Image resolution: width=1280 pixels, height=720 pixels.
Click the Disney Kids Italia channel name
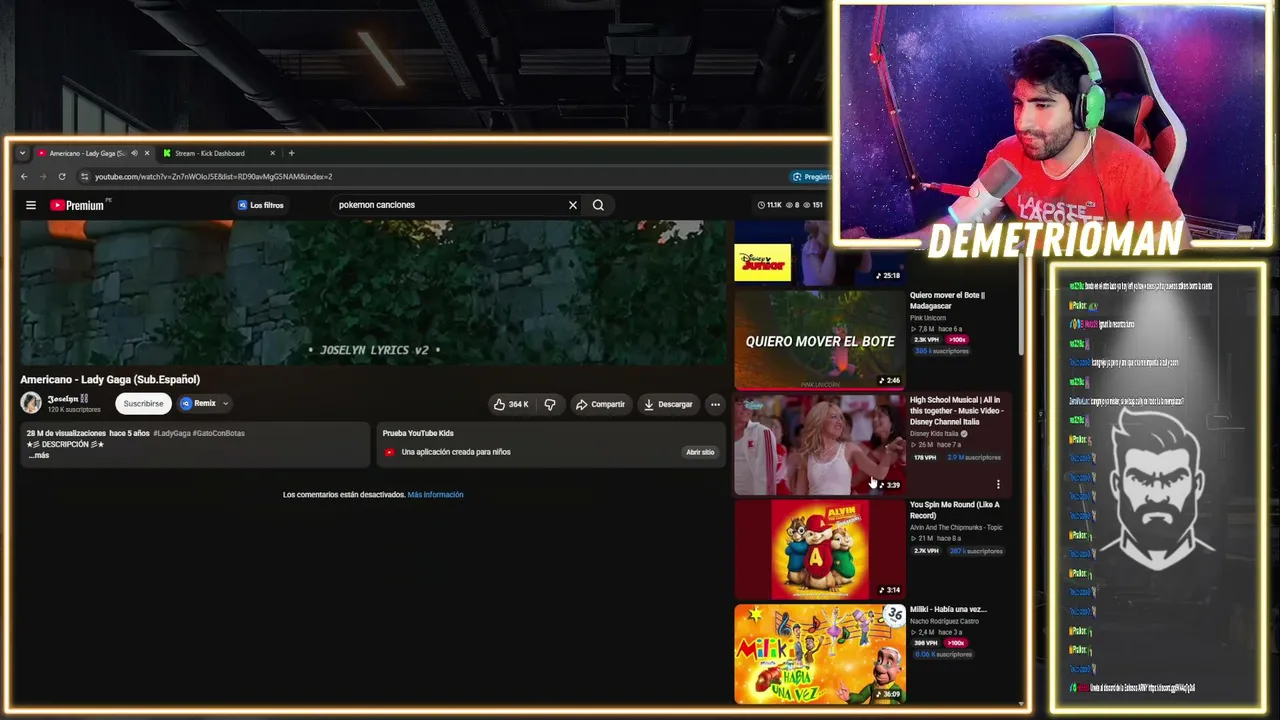(934, 434)
